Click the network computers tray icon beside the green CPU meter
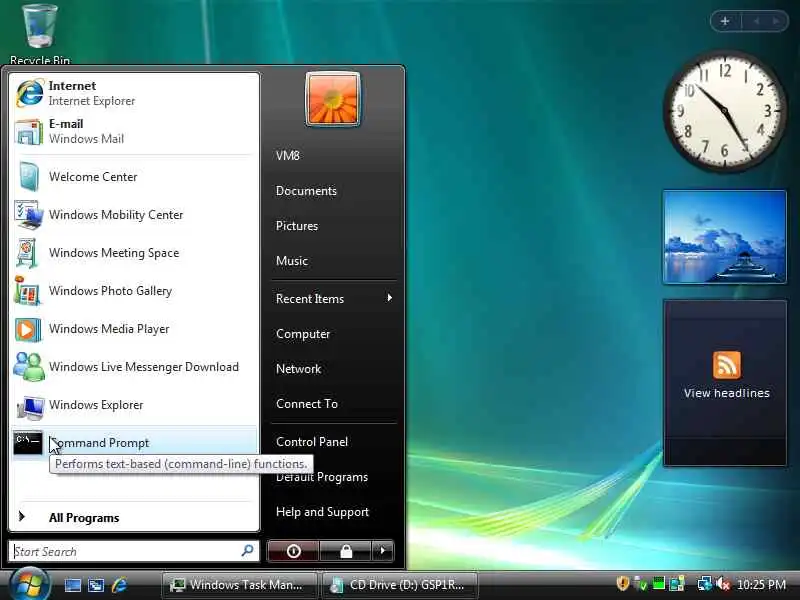800x600 pixels. pyautogui.click(x=677, y=583)
